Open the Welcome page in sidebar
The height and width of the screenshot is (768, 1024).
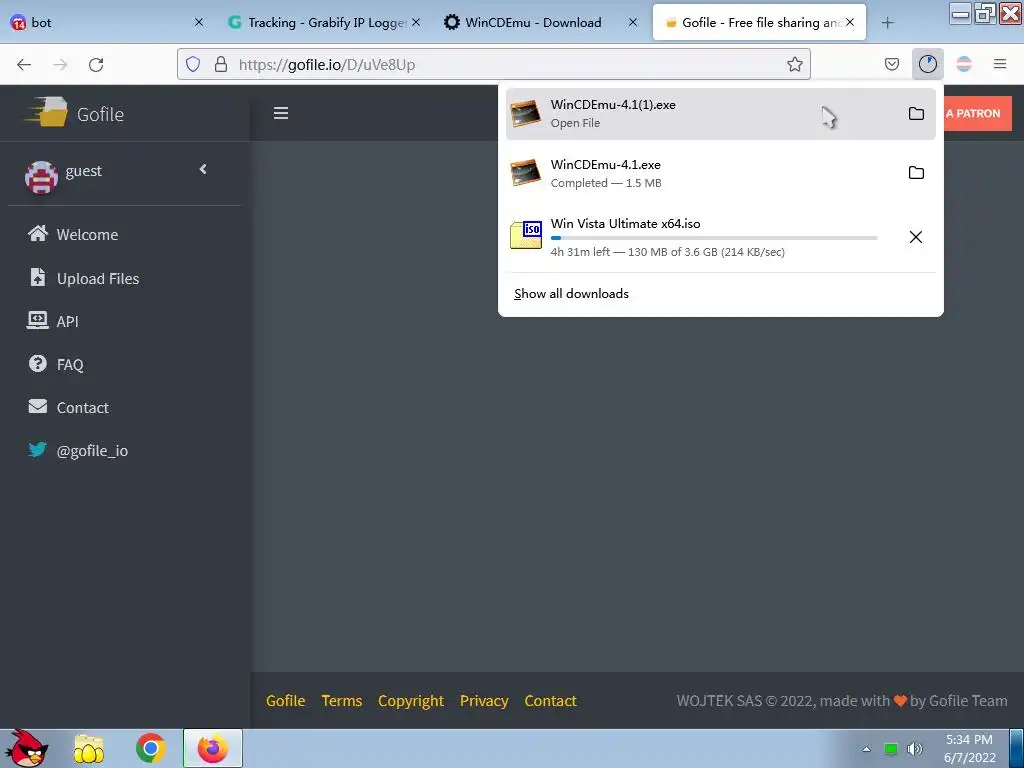[x=87, y=234]
